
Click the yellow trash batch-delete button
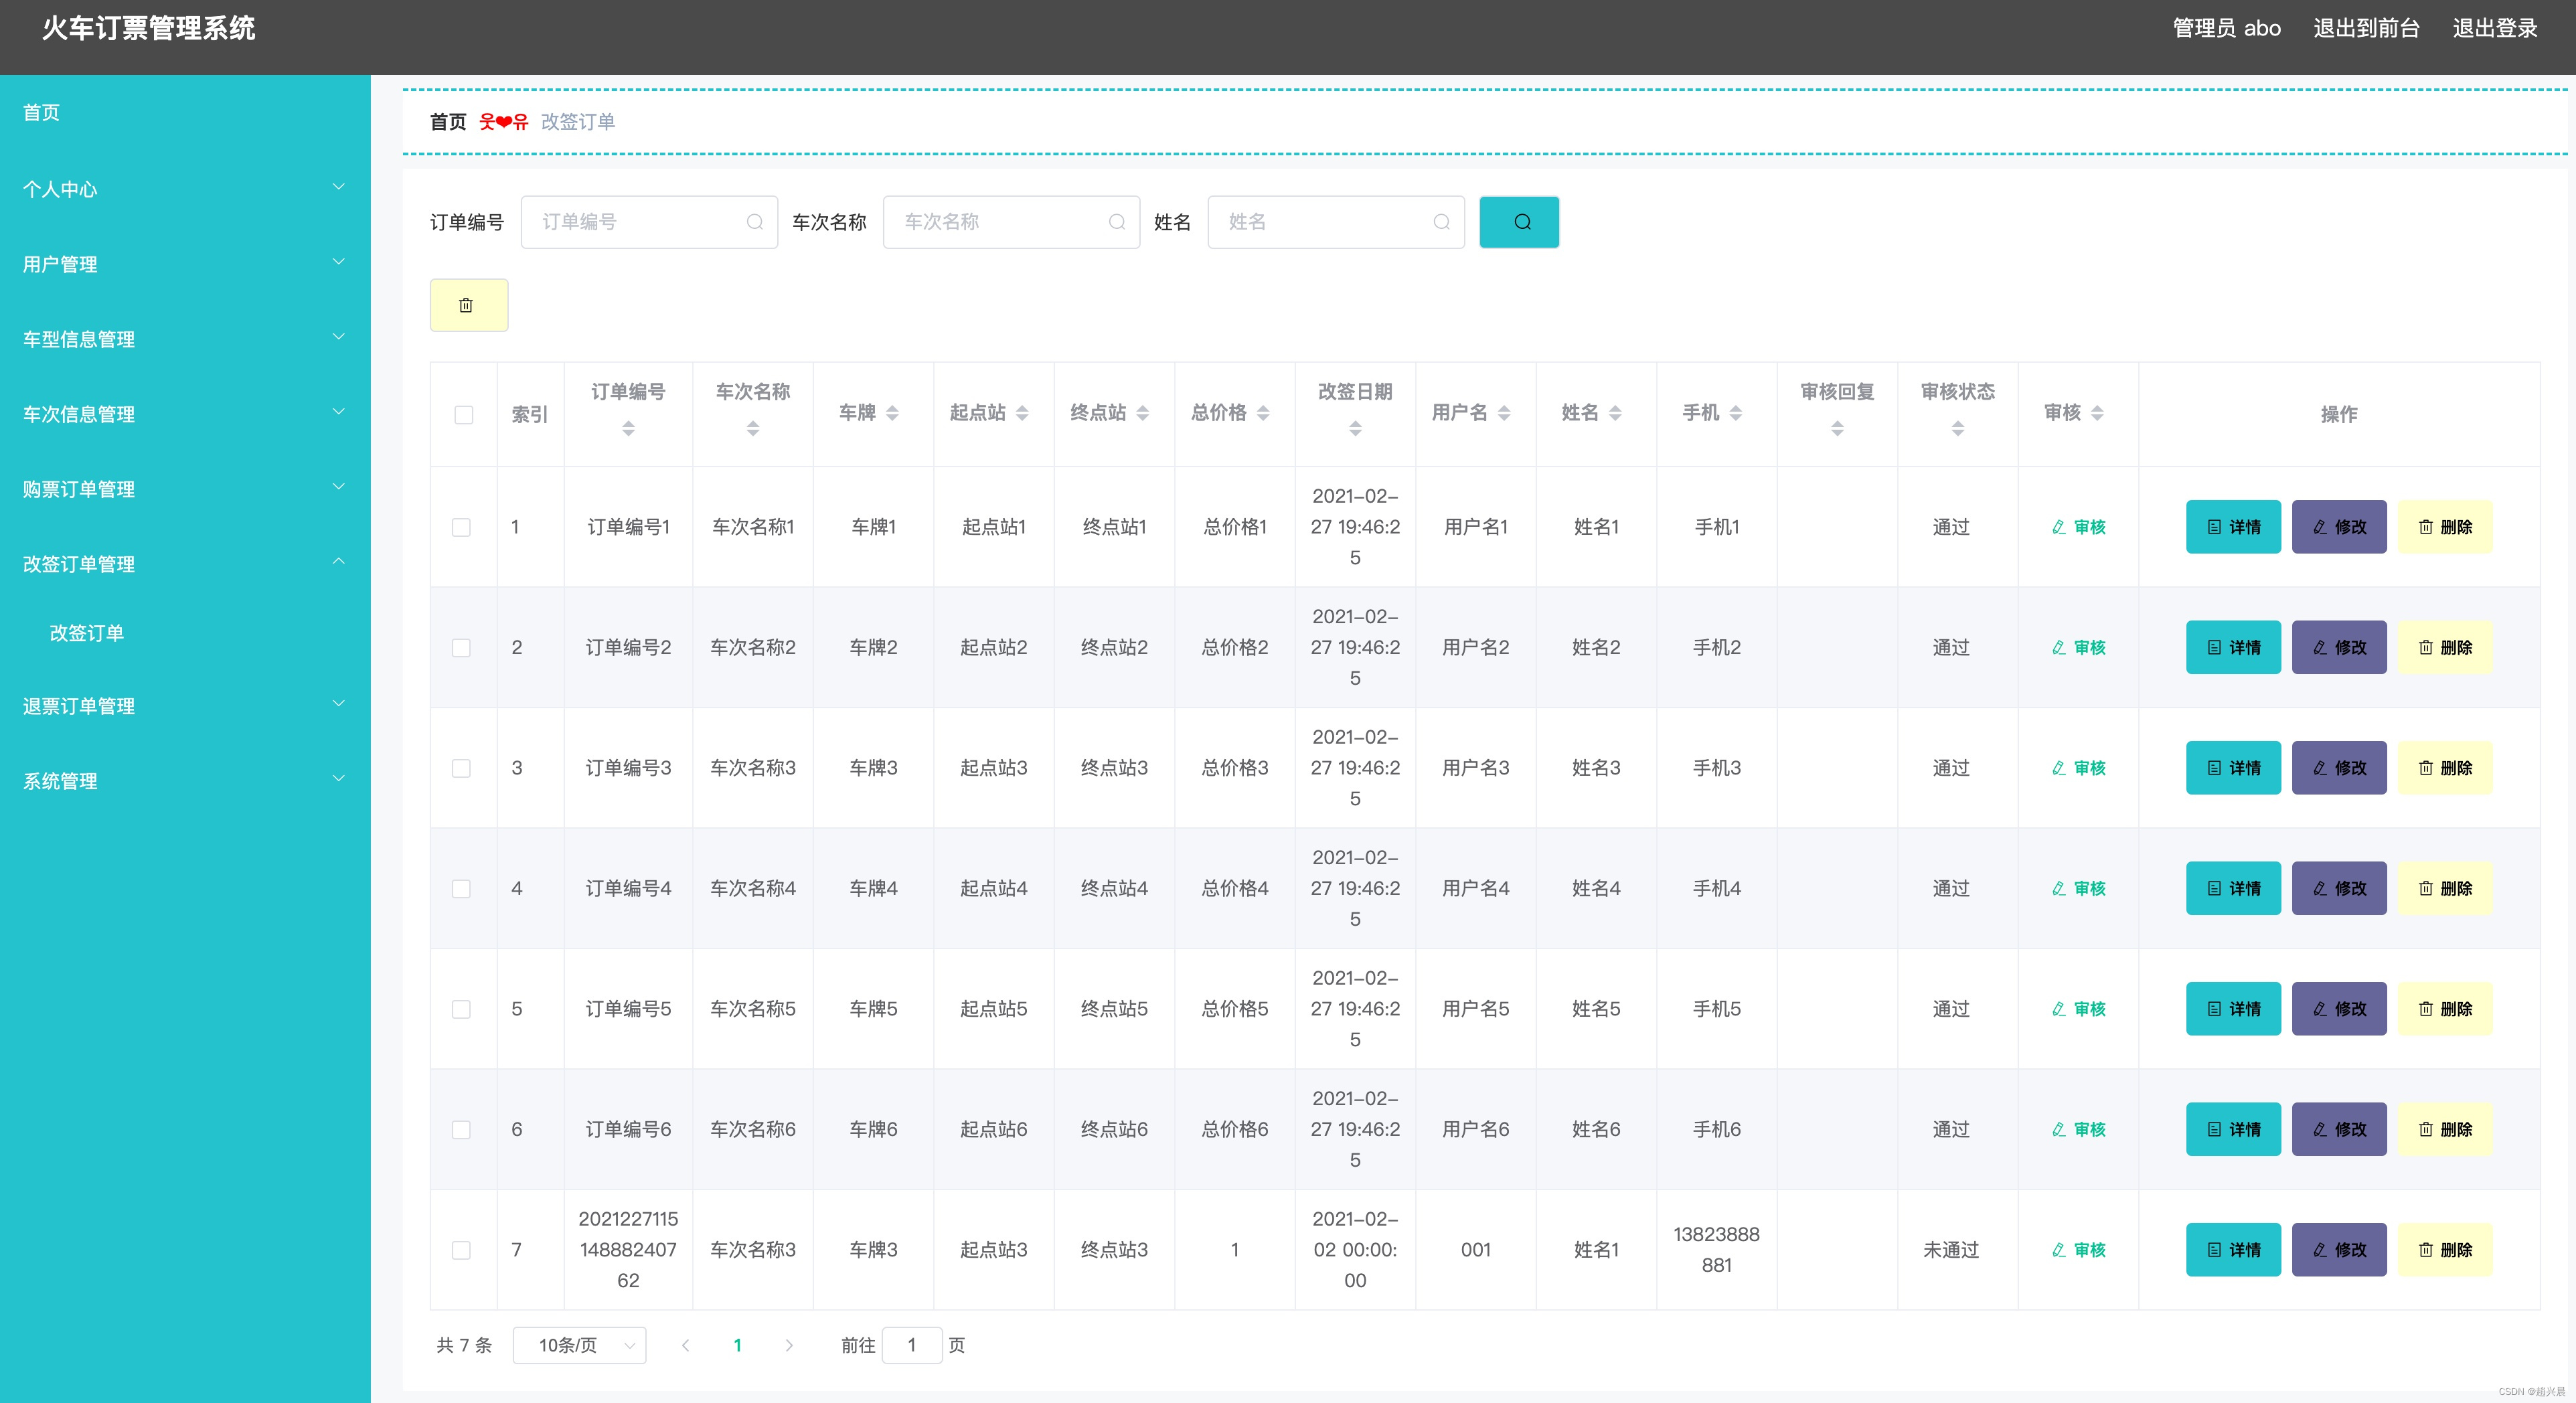pyautogui.click(x=468, y=305)
